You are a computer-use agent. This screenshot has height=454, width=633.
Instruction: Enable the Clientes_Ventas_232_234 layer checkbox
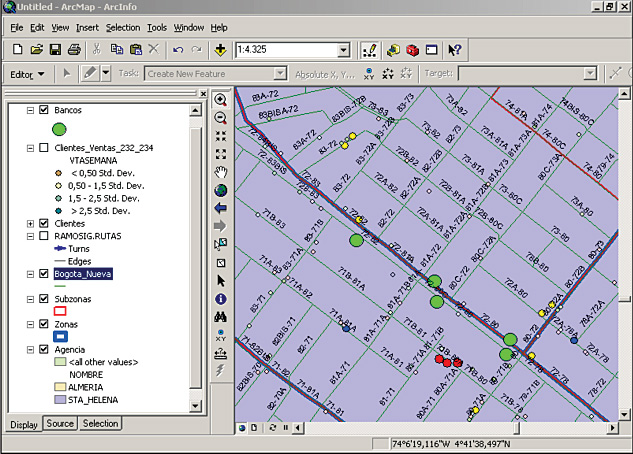click(x=43, y=148)
